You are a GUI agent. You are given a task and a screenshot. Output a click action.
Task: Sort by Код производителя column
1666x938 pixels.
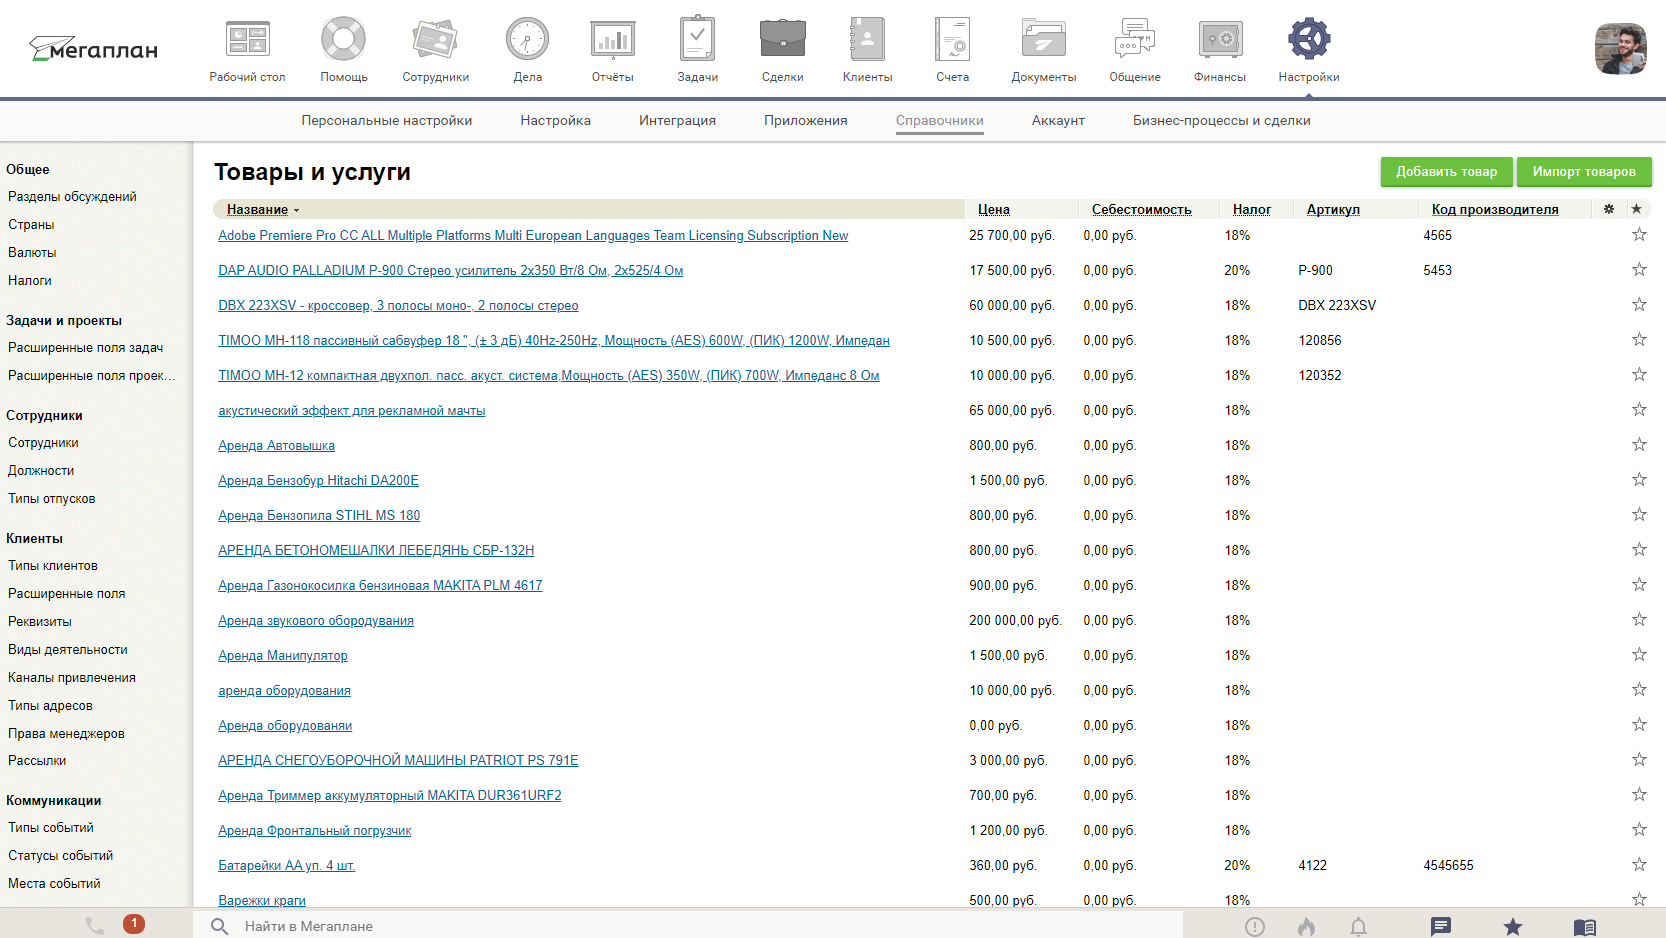(x=1495, y=209)
